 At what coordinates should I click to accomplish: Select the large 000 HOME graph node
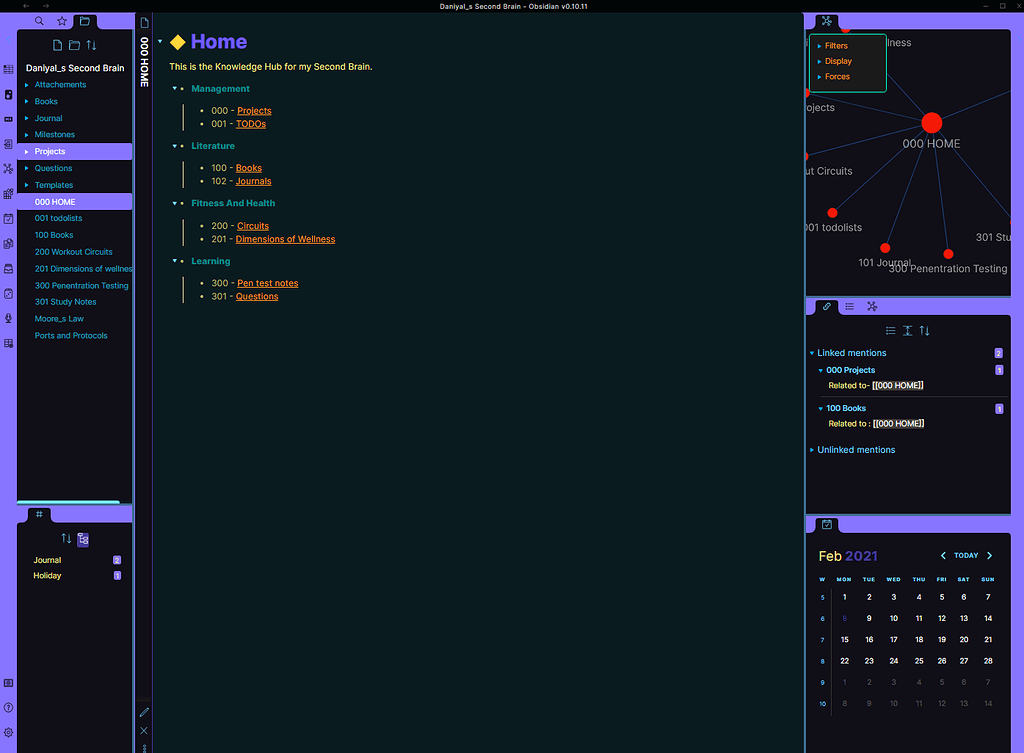932,123
